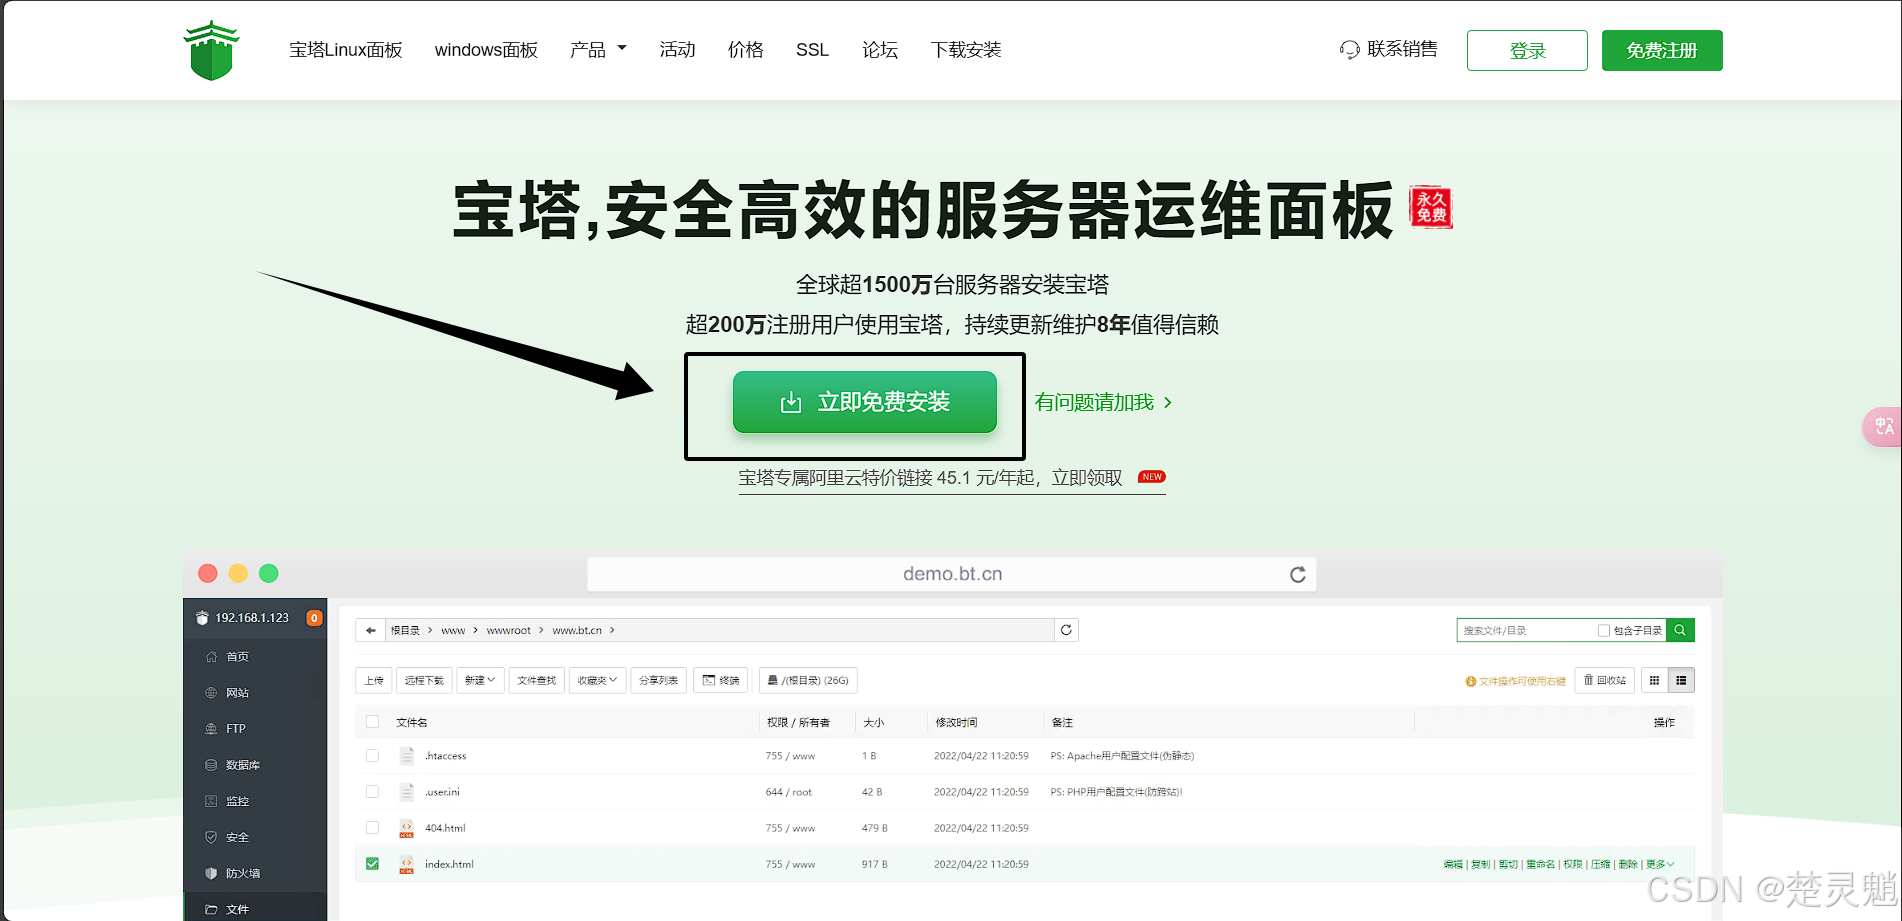
Task: Click the demo.bt.cn address bar
Action: tap(952, 574)
